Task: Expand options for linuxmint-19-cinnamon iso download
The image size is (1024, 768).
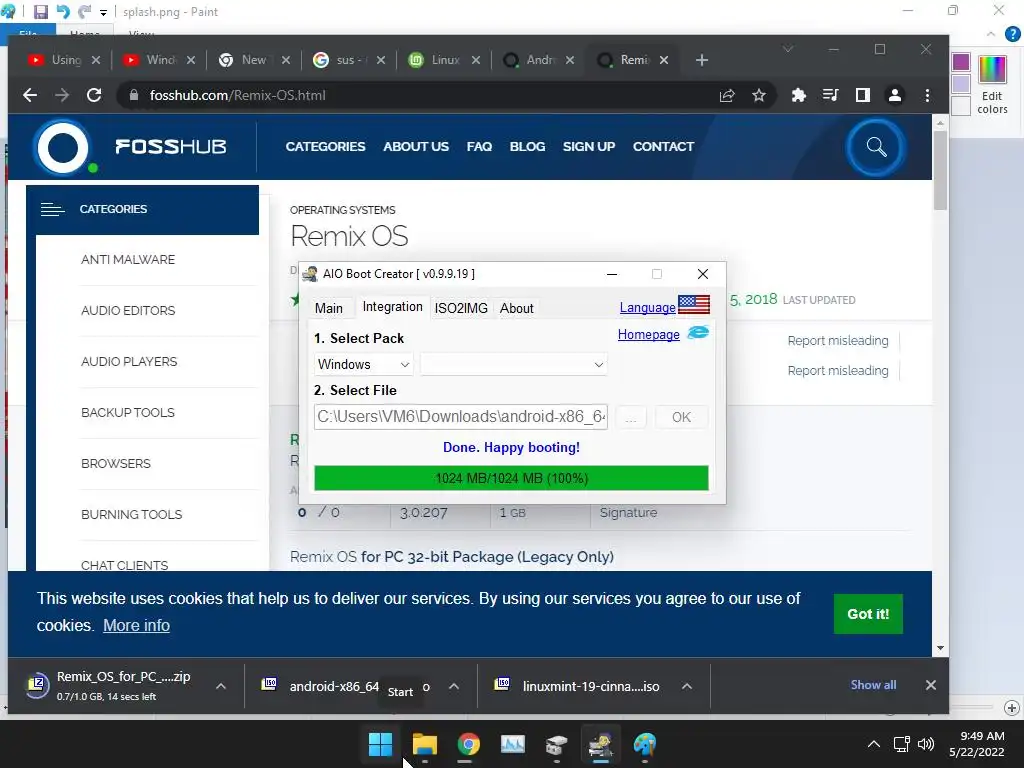Action: coord(687,686)
